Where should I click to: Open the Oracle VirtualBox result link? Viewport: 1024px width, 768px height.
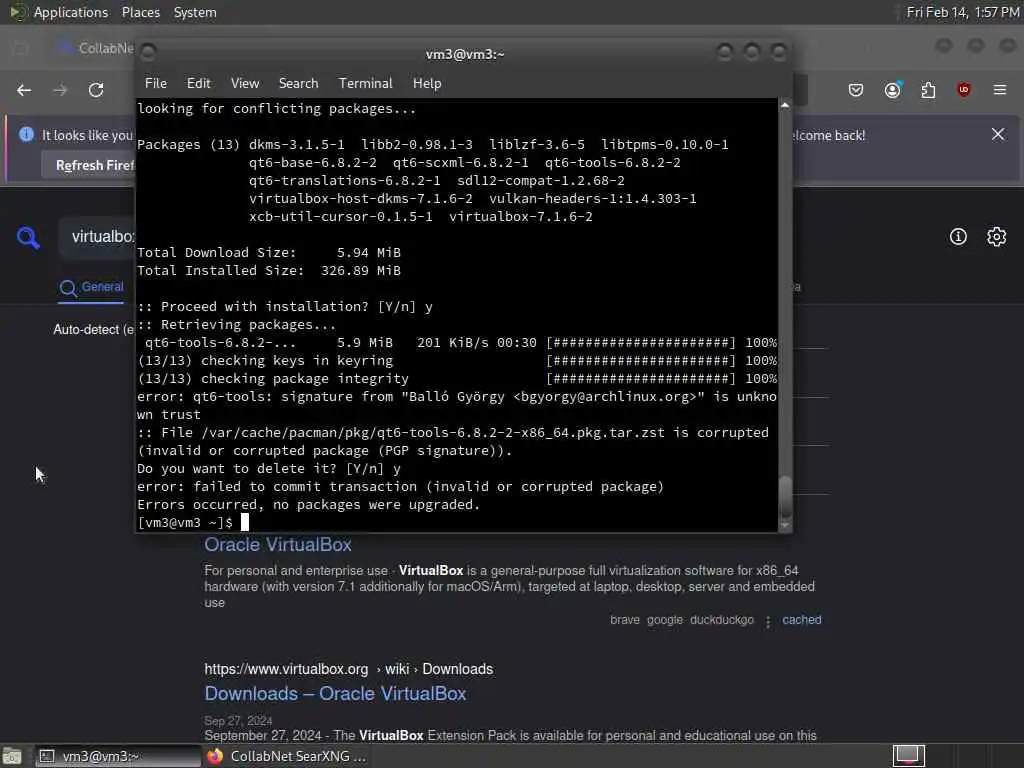click(278, 545)
